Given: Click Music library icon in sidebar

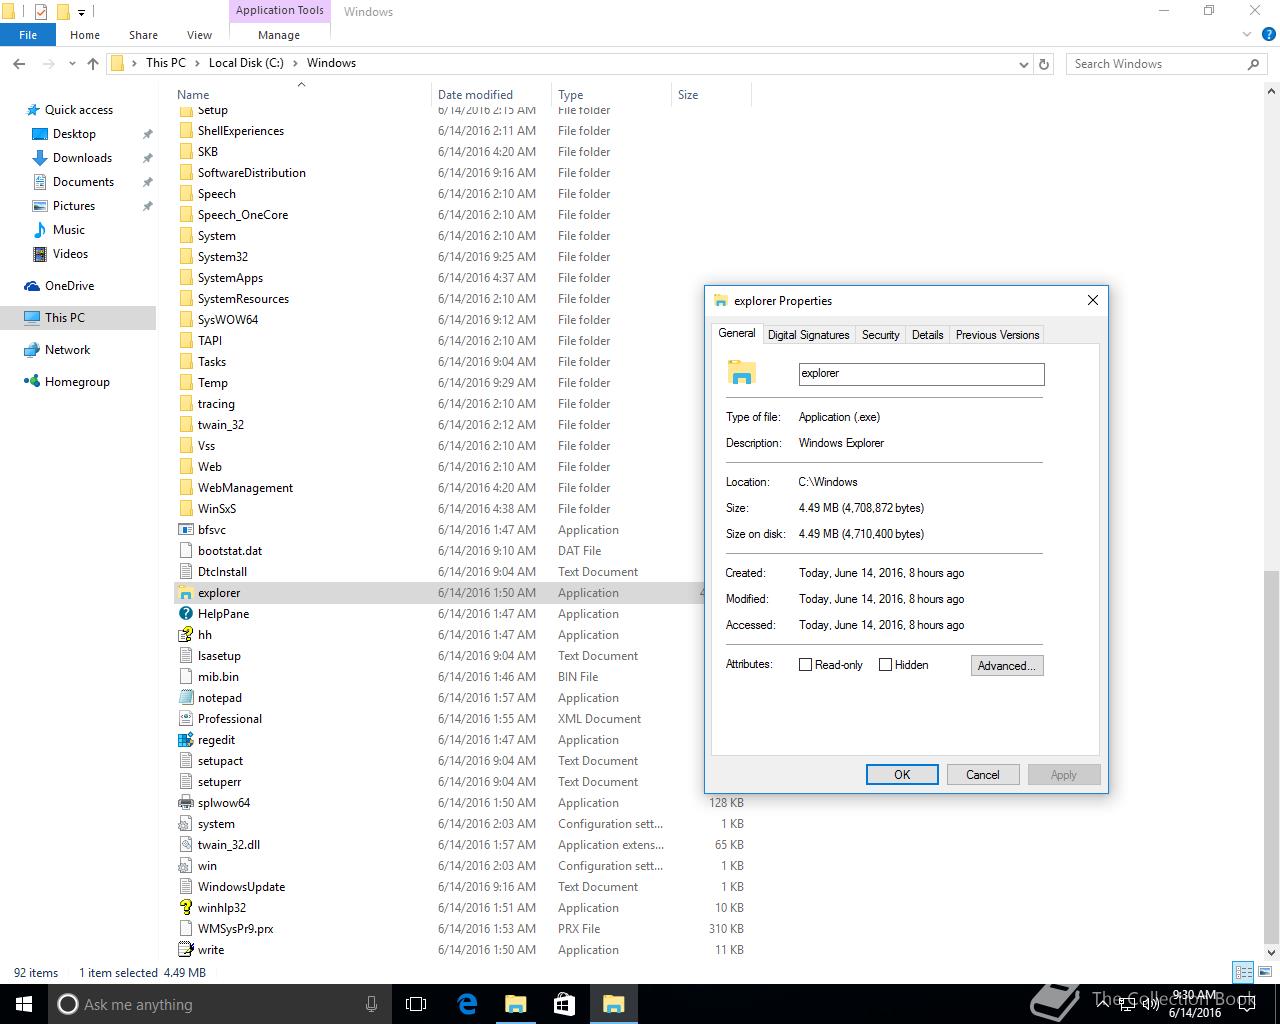Looking at the screenshot, I should pyautogui.click(x=40, y=230).
